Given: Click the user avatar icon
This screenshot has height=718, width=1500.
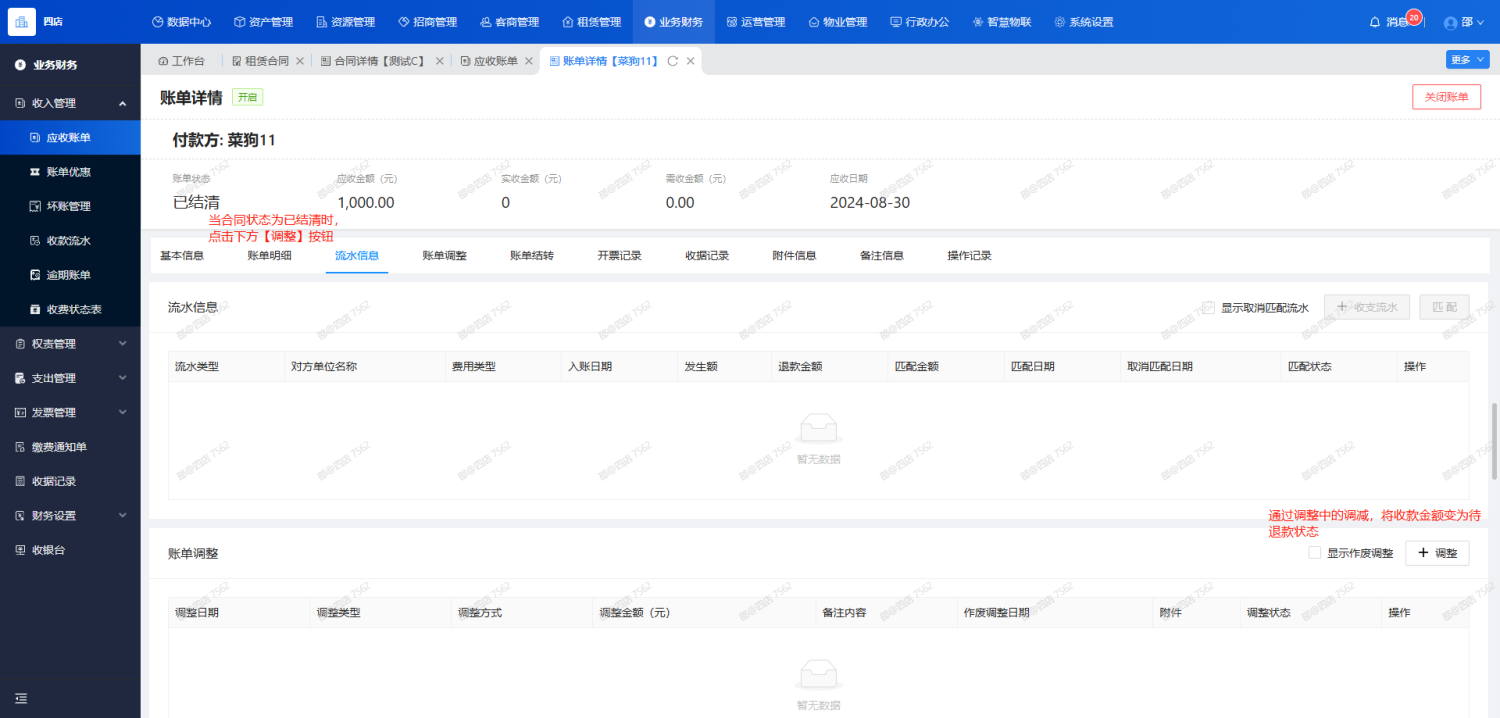Looking at the screenshot, I should pos(1451,22).
